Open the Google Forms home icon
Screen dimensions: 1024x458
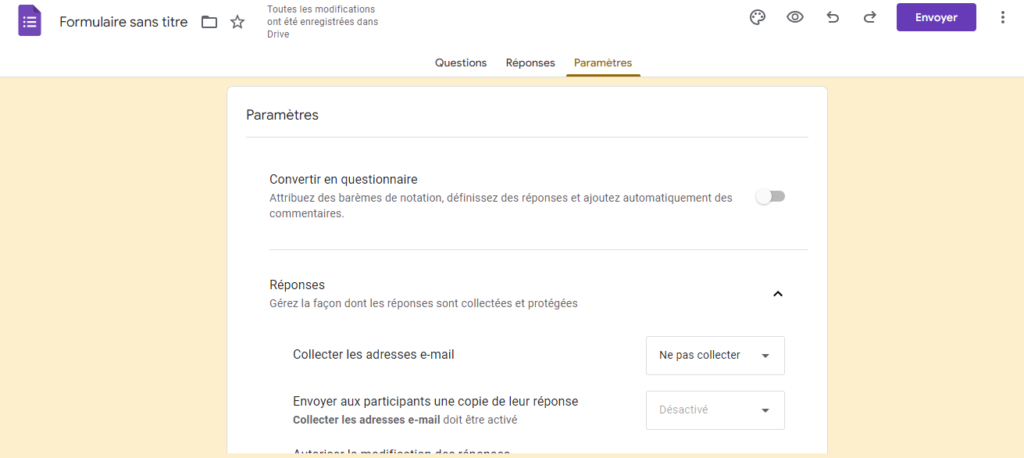point(29,22)
